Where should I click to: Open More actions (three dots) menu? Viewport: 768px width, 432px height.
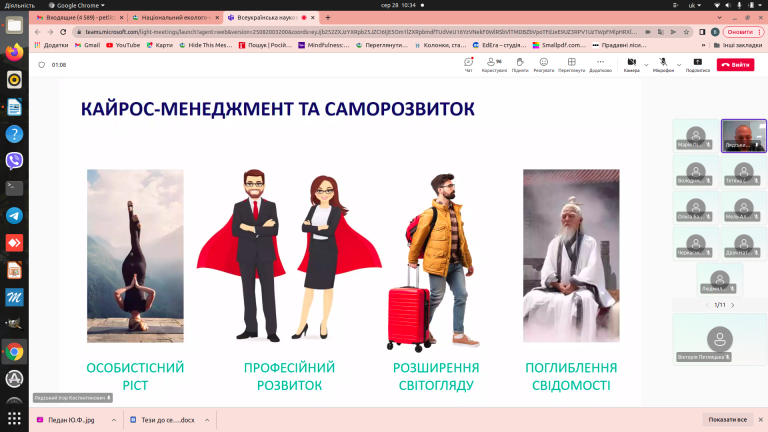coord(600,64)
